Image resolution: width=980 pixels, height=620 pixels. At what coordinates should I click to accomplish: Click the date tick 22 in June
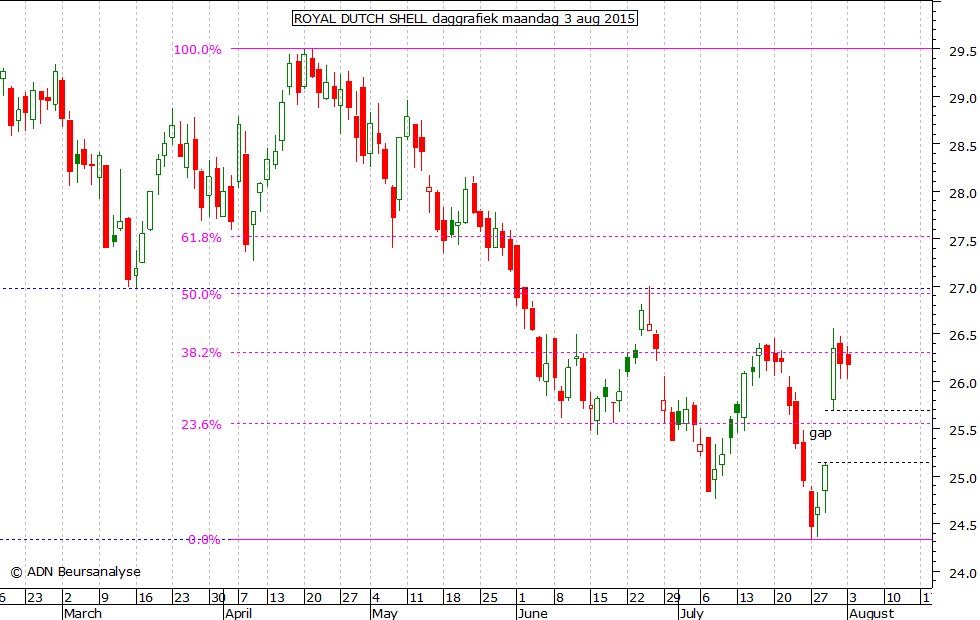pyautogui.click(x=637, y=598)
